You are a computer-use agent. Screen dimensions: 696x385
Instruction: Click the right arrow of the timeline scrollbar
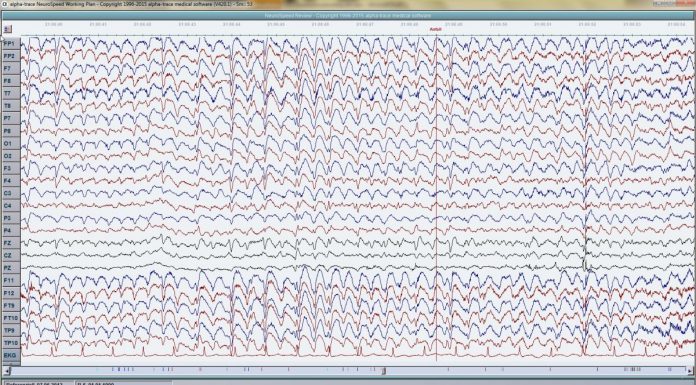[x=690, y=370]
